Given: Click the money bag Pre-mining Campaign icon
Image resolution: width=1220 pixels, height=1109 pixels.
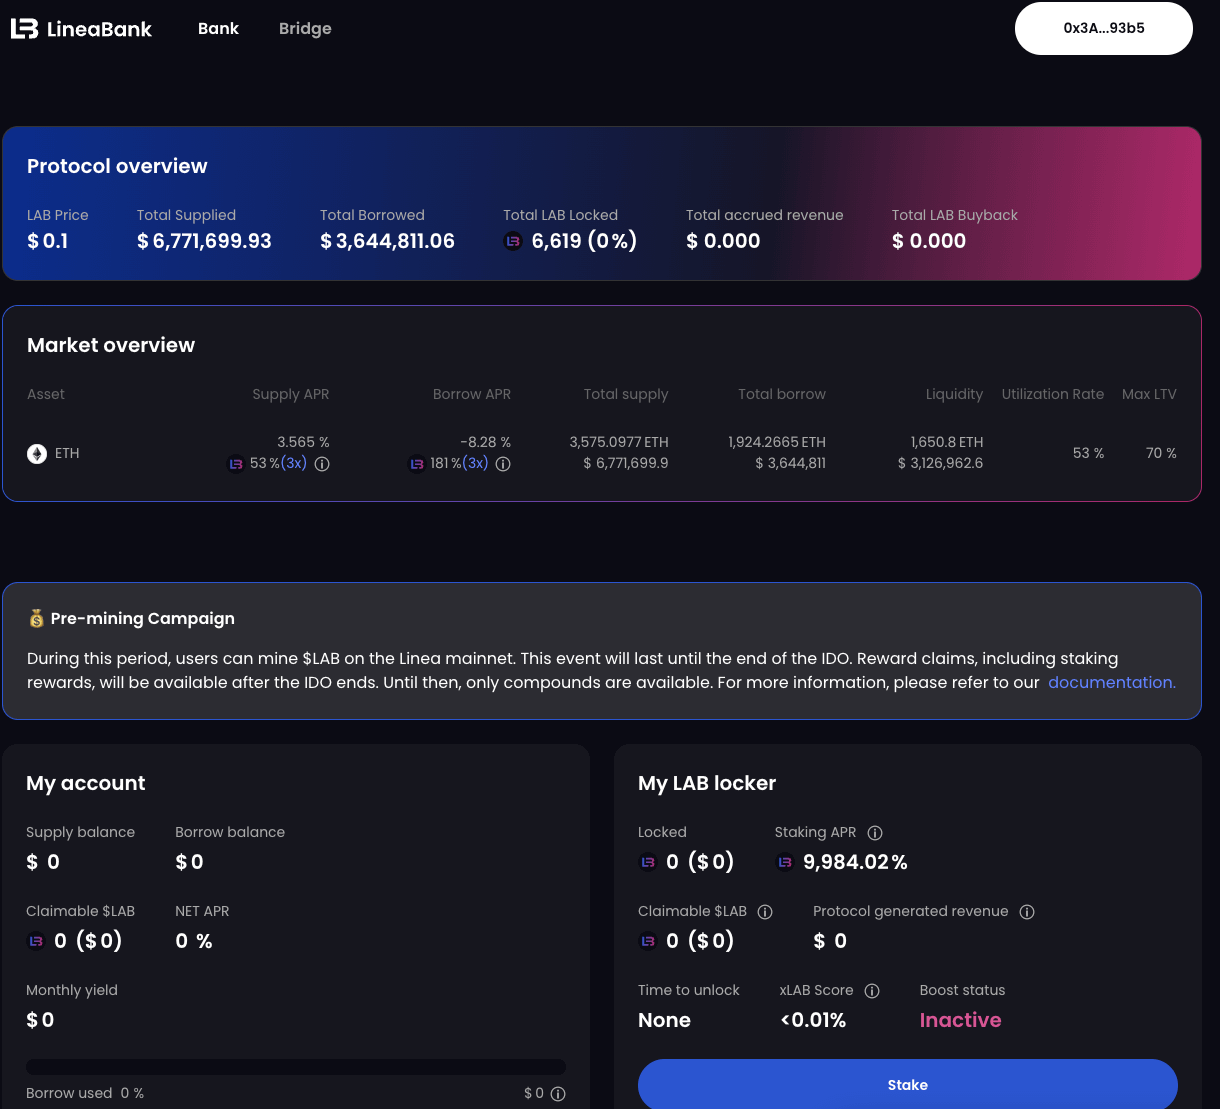Looking at the screenshot, I should point(37,619).
